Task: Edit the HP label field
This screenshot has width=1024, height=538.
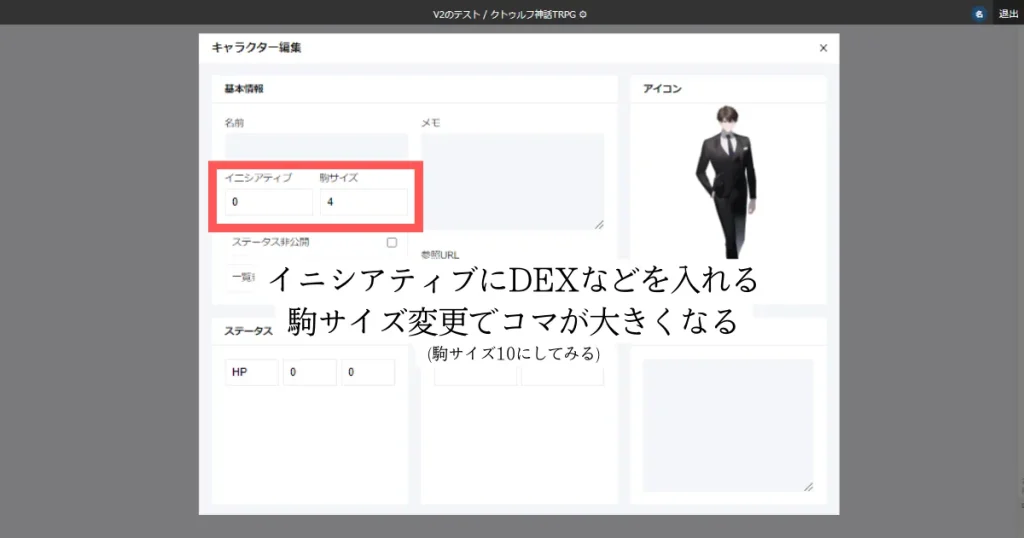Action: tap(252, 372)
